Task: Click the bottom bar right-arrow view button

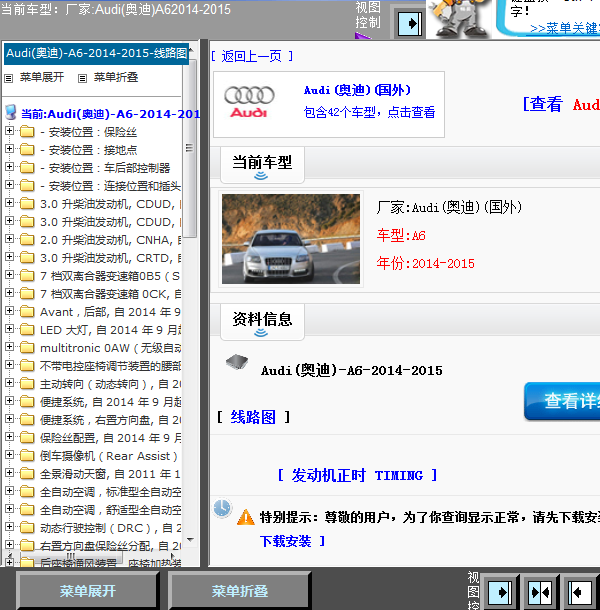Action: [500, 592]
